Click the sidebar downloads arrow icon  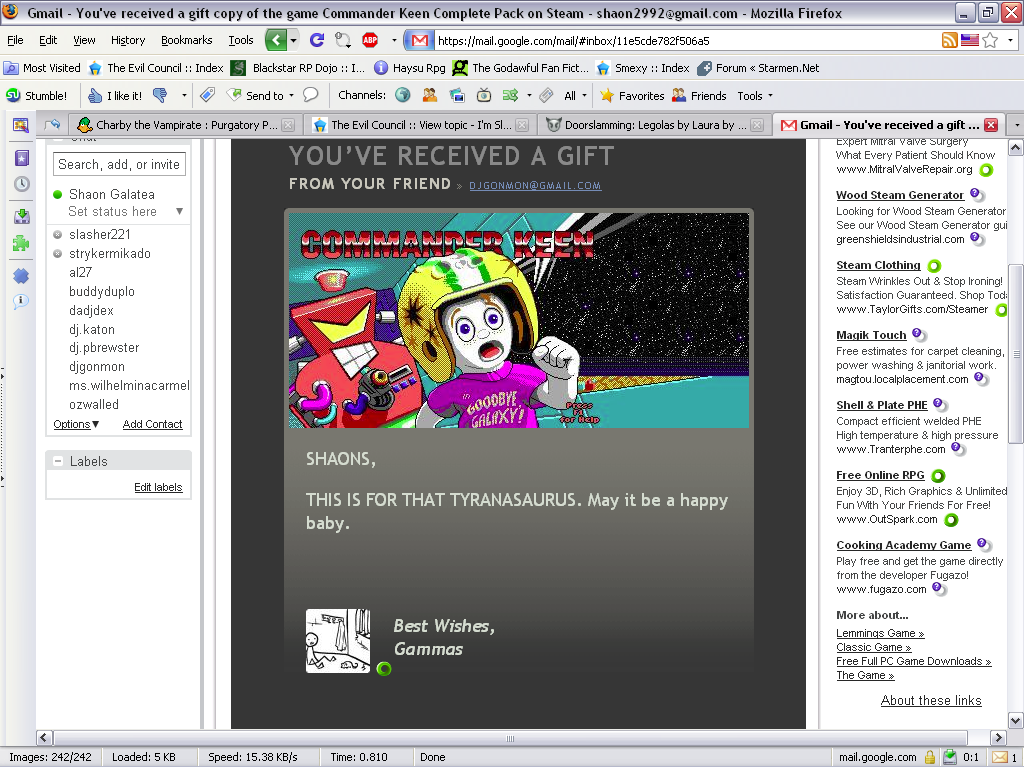tap(22, 216)
